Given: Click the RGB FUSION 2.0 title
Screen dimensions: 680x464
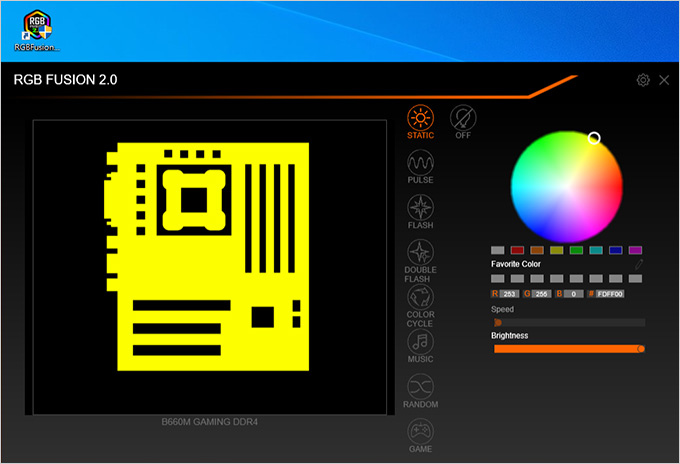Looking at the screenshot, I should click(65, 80).
